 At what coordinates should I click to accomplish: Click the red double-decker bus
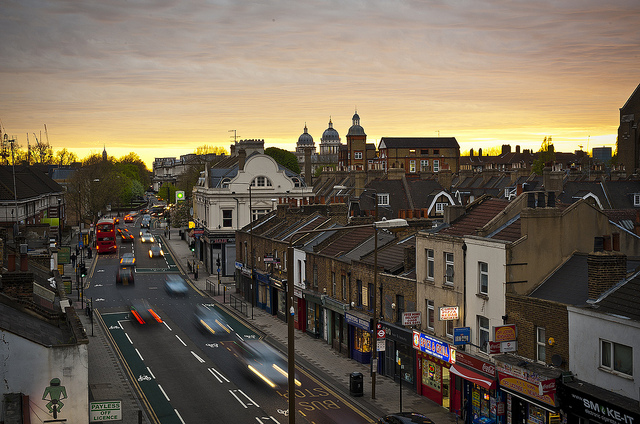[105, 236]
